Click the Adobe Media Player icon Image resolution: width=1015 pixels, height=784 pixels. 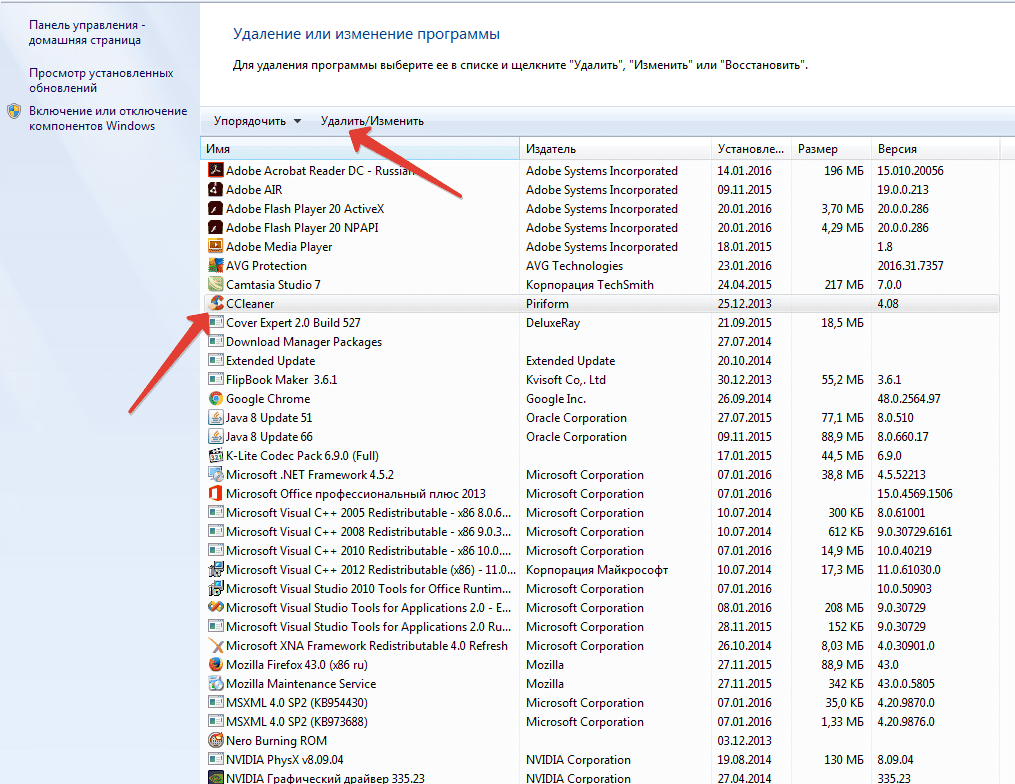pos(216,246)
